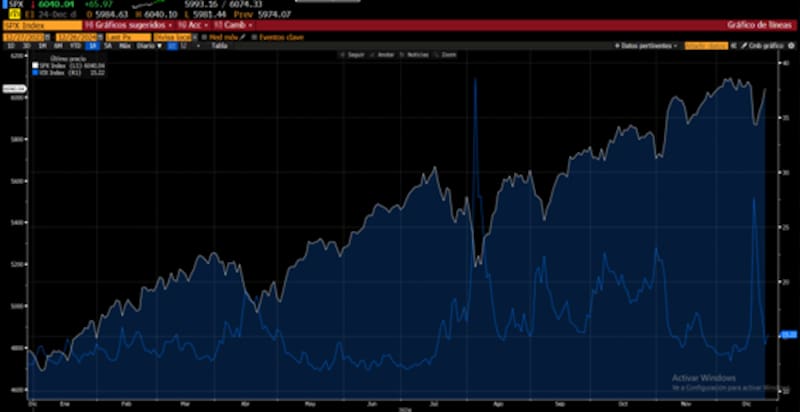This screenshot has height=412, width=800.
Task: Click the chart settings gear icon
Action: [x=793, y=46]
